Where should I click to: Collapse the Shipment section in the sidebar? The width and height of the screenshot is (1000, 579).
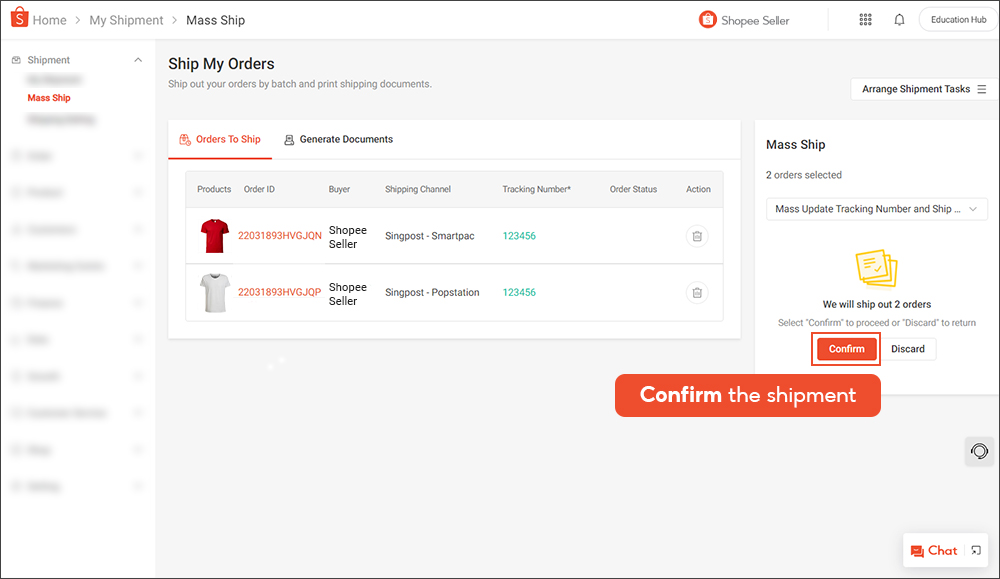tap(138, 59)
